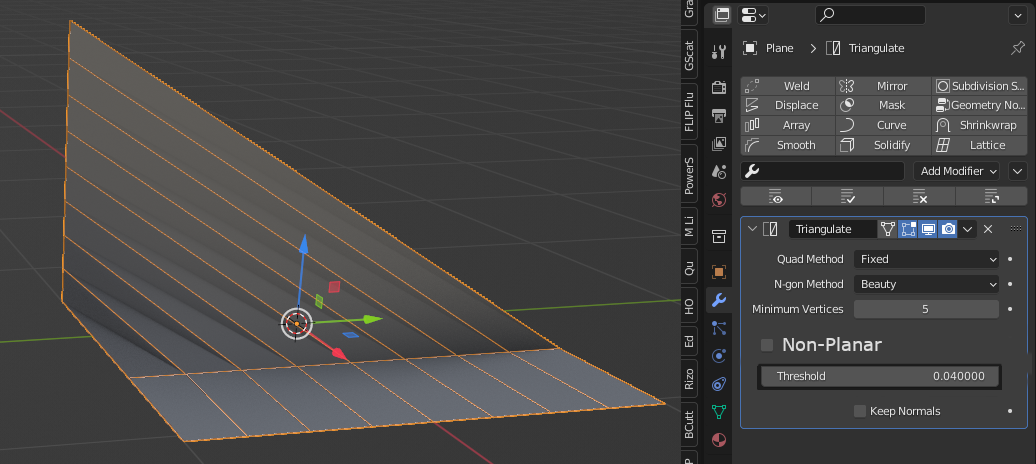
Task: Click the Triangulate modifier icon in breadcrumb
Action: [834, 48]
